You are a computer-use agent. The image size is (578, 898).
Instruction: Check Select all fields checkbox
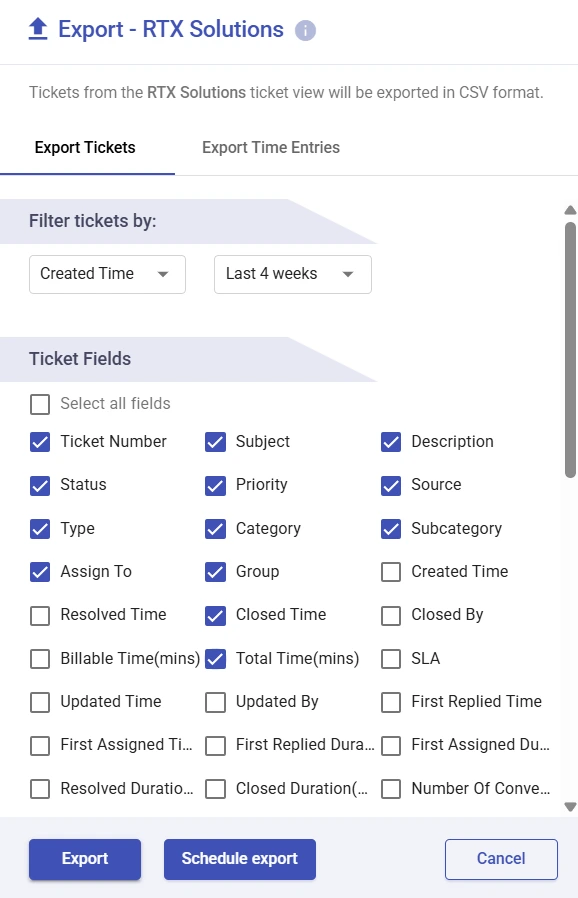[x=40, y=404]
